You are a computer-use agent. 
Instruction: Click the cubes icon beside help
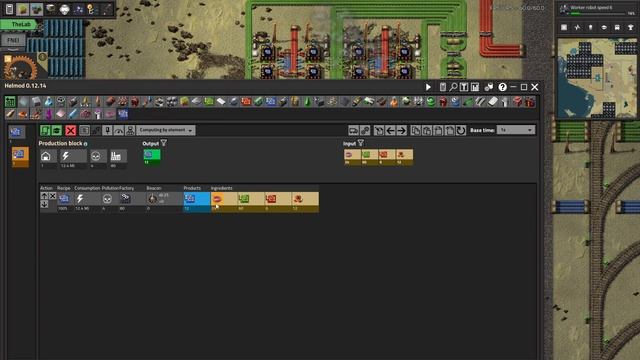(x=489, y=87)
